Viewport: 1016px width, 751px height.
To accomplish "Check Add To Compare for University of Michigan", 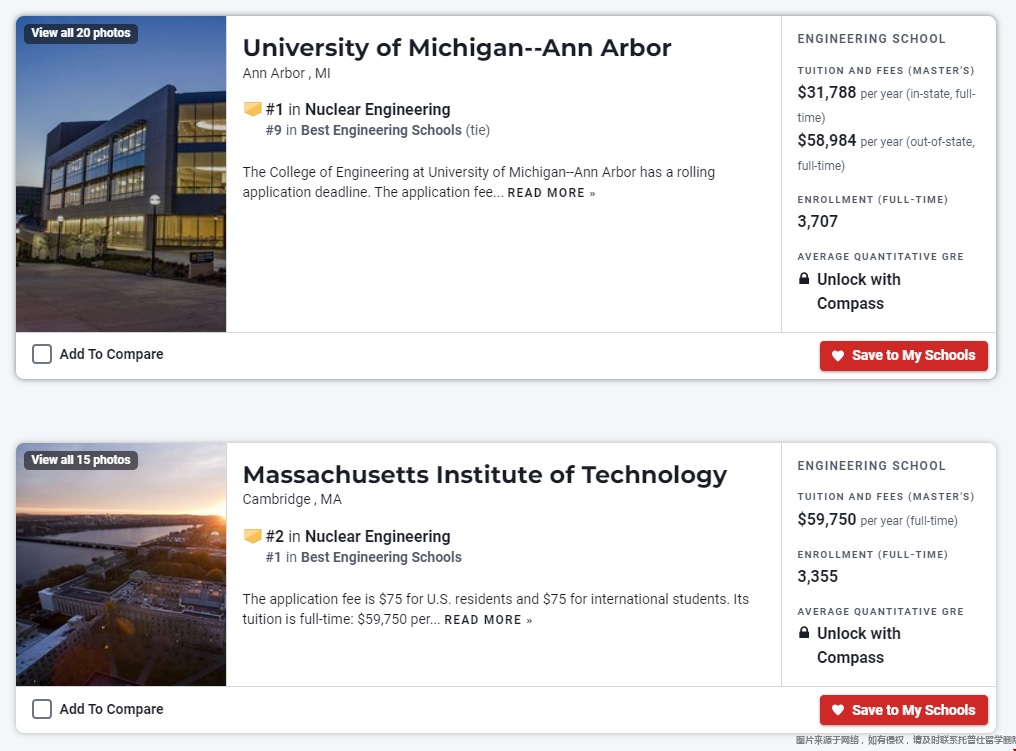I will tap(42, 354).
